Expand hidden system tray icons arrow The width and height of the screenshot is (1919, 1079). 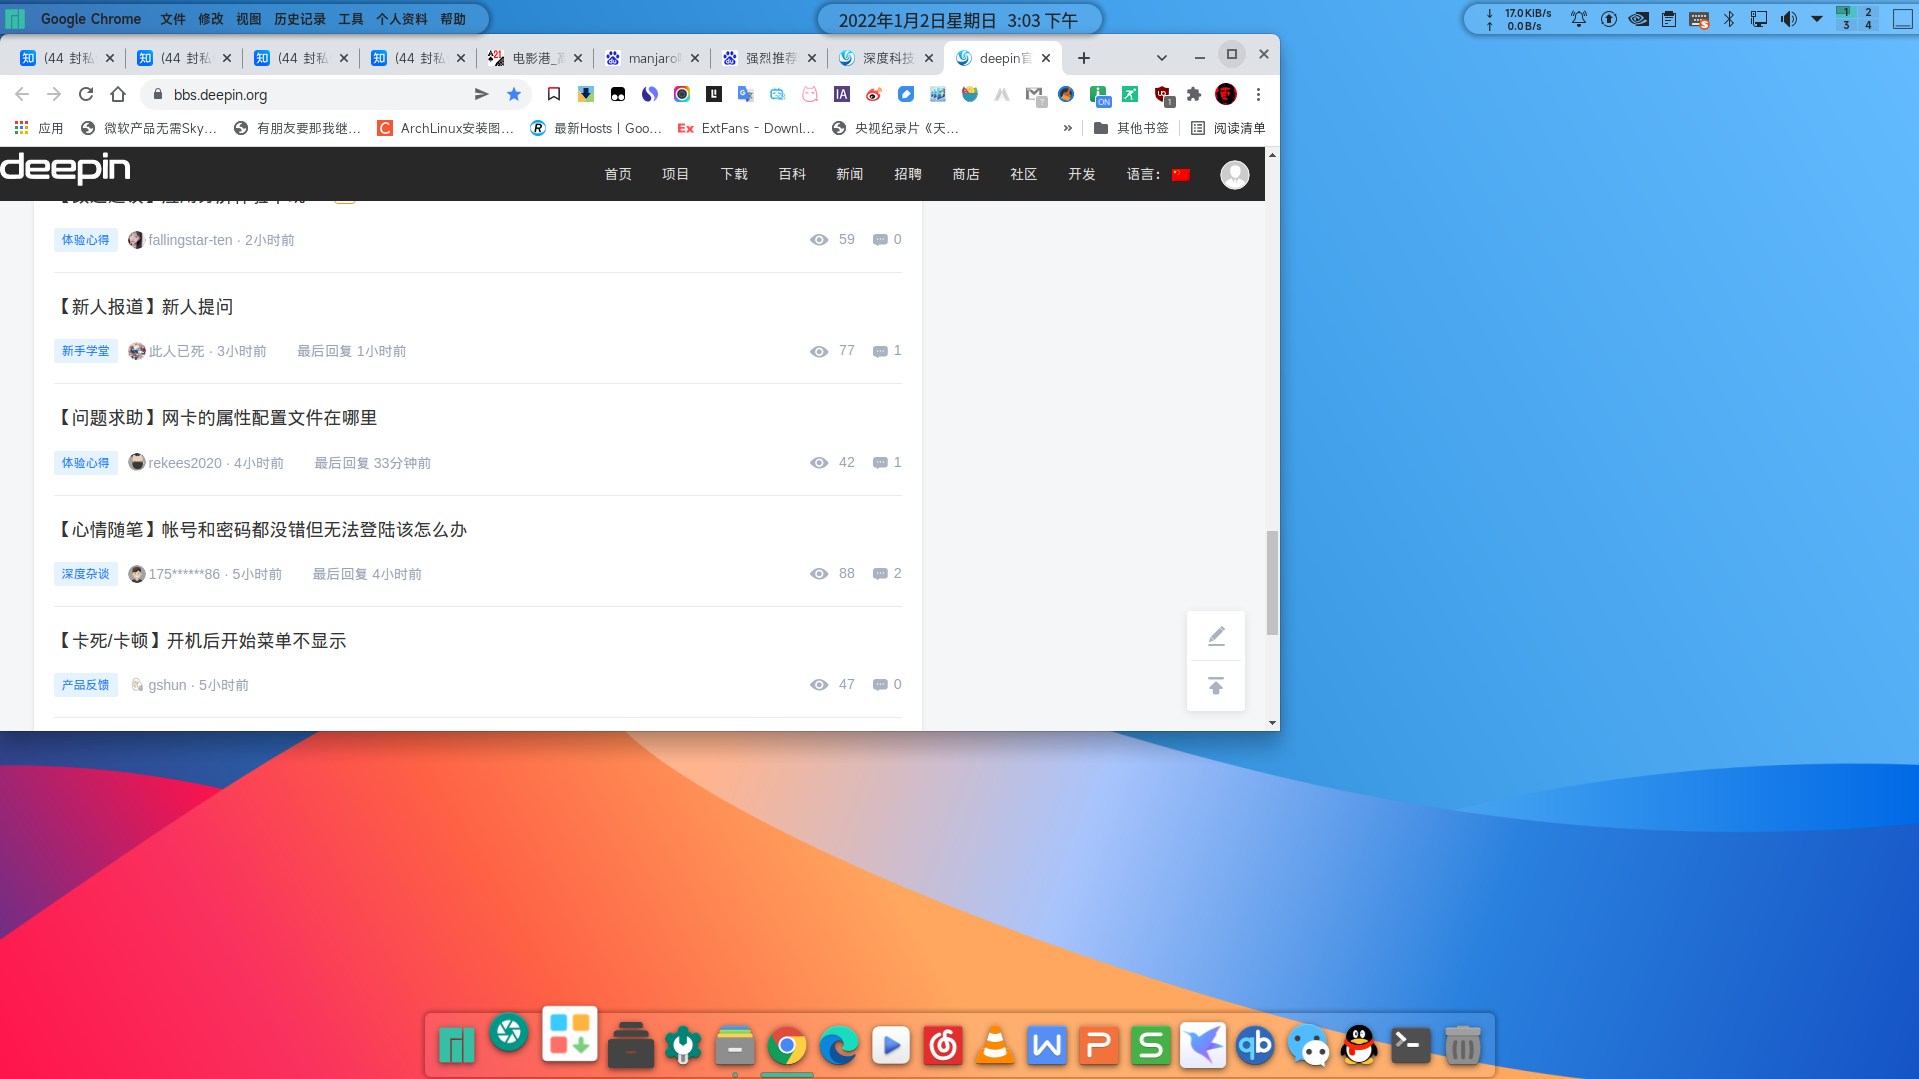pos(1817,19)
